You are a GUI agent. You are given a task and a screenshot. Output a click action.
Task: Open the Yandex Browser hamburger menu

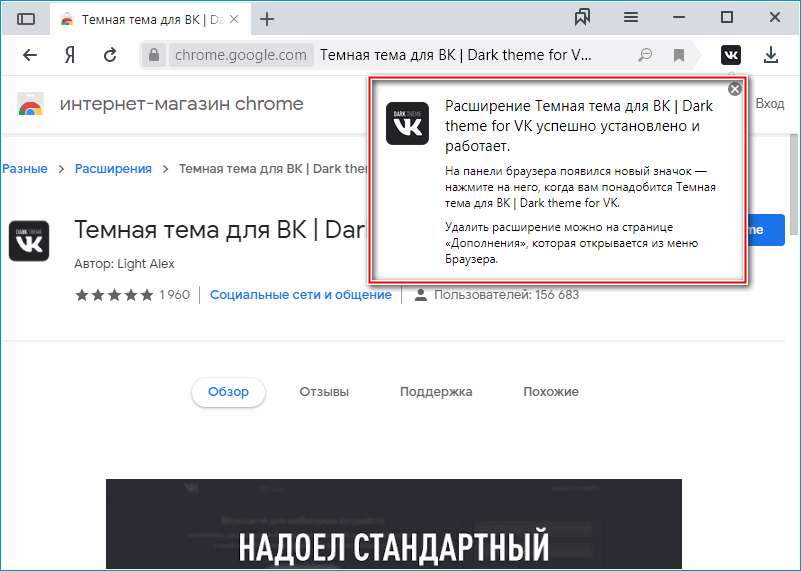(x=631, y=17)
